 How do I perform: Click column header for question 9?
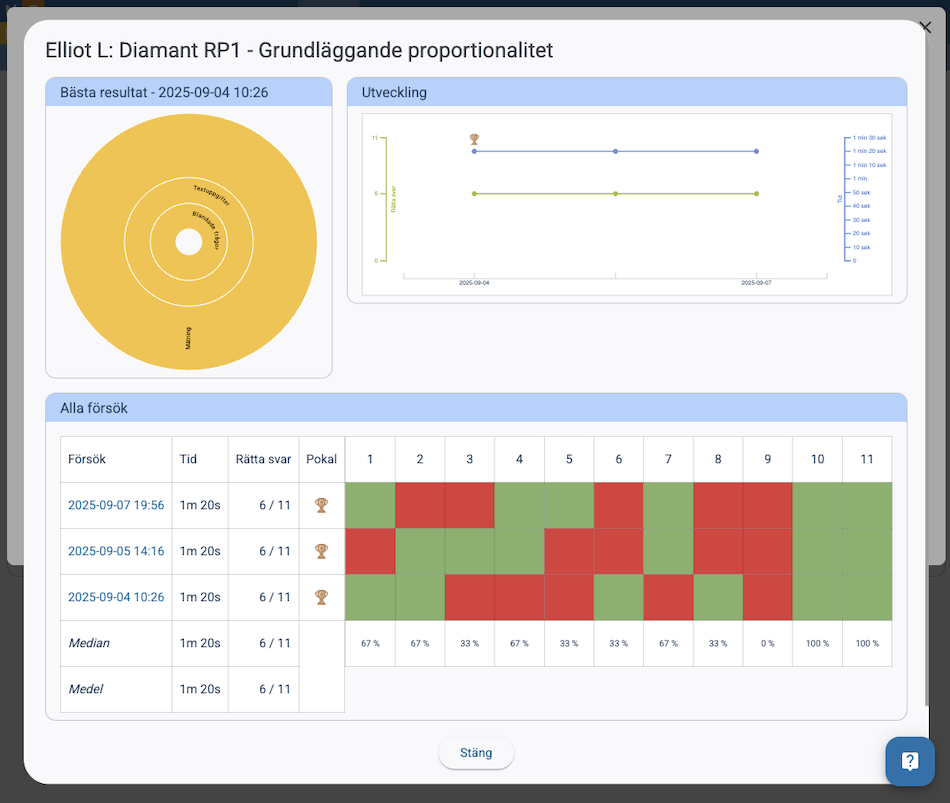coord(767,459)
